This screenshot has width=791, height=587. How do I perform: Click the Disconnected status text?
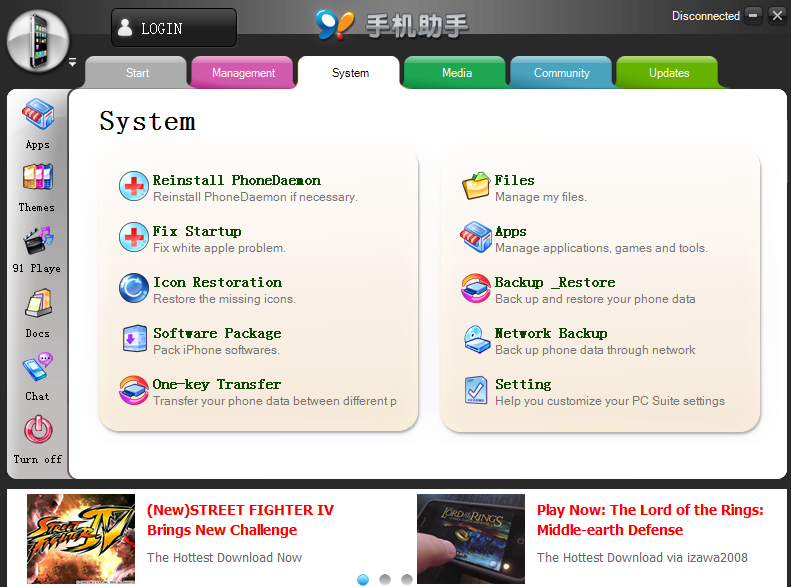coord(706,16)
